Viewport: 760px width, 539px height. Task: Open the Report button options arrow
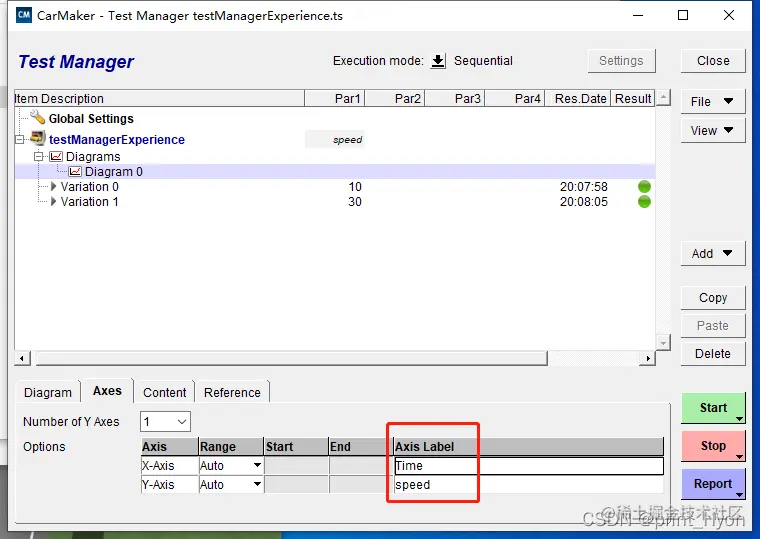(739, 494)
